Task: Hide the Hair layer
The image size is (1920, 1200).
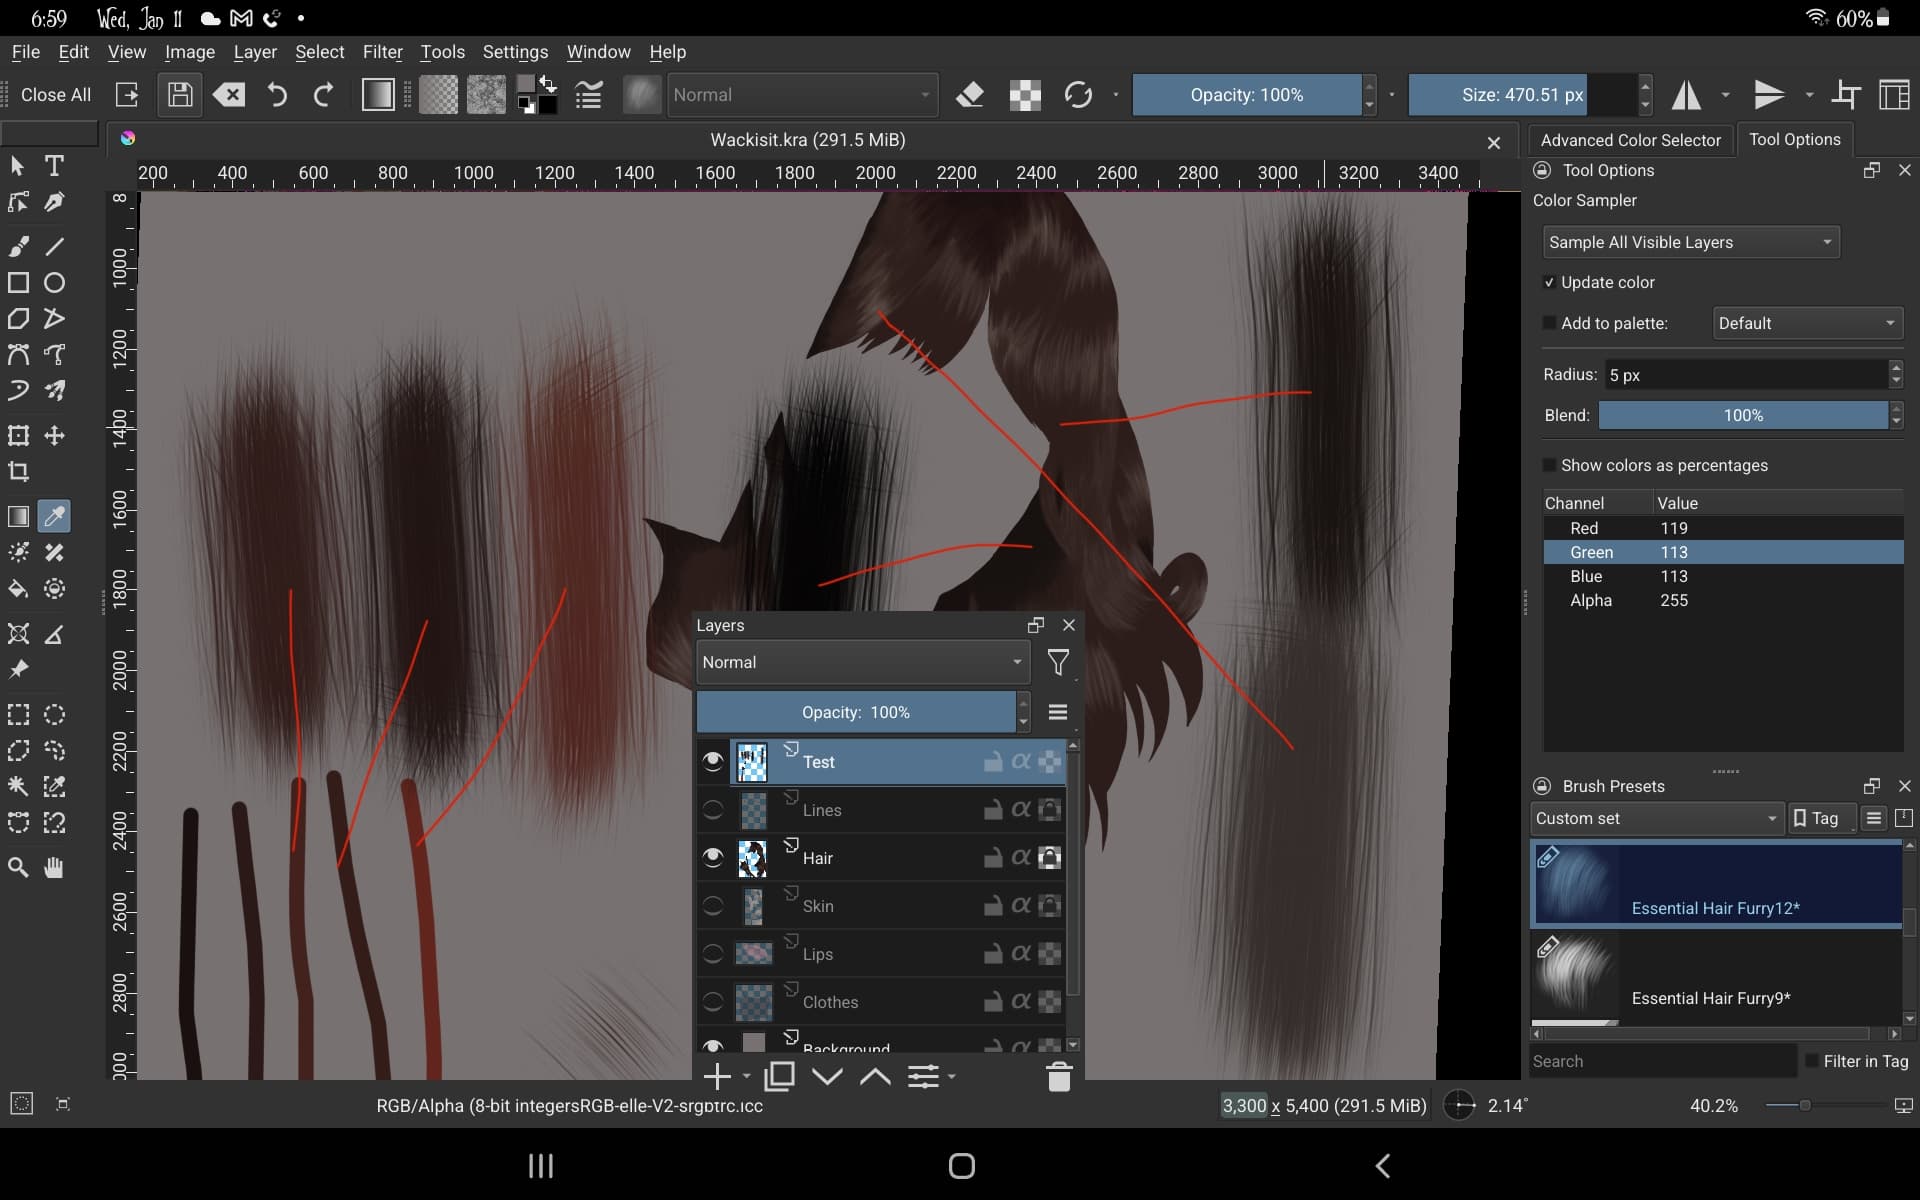Action: (712, 857)
